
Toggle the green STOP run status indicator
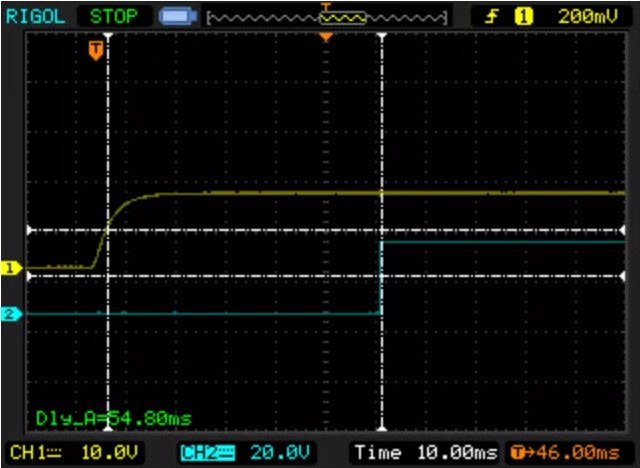tap(113, 16)
